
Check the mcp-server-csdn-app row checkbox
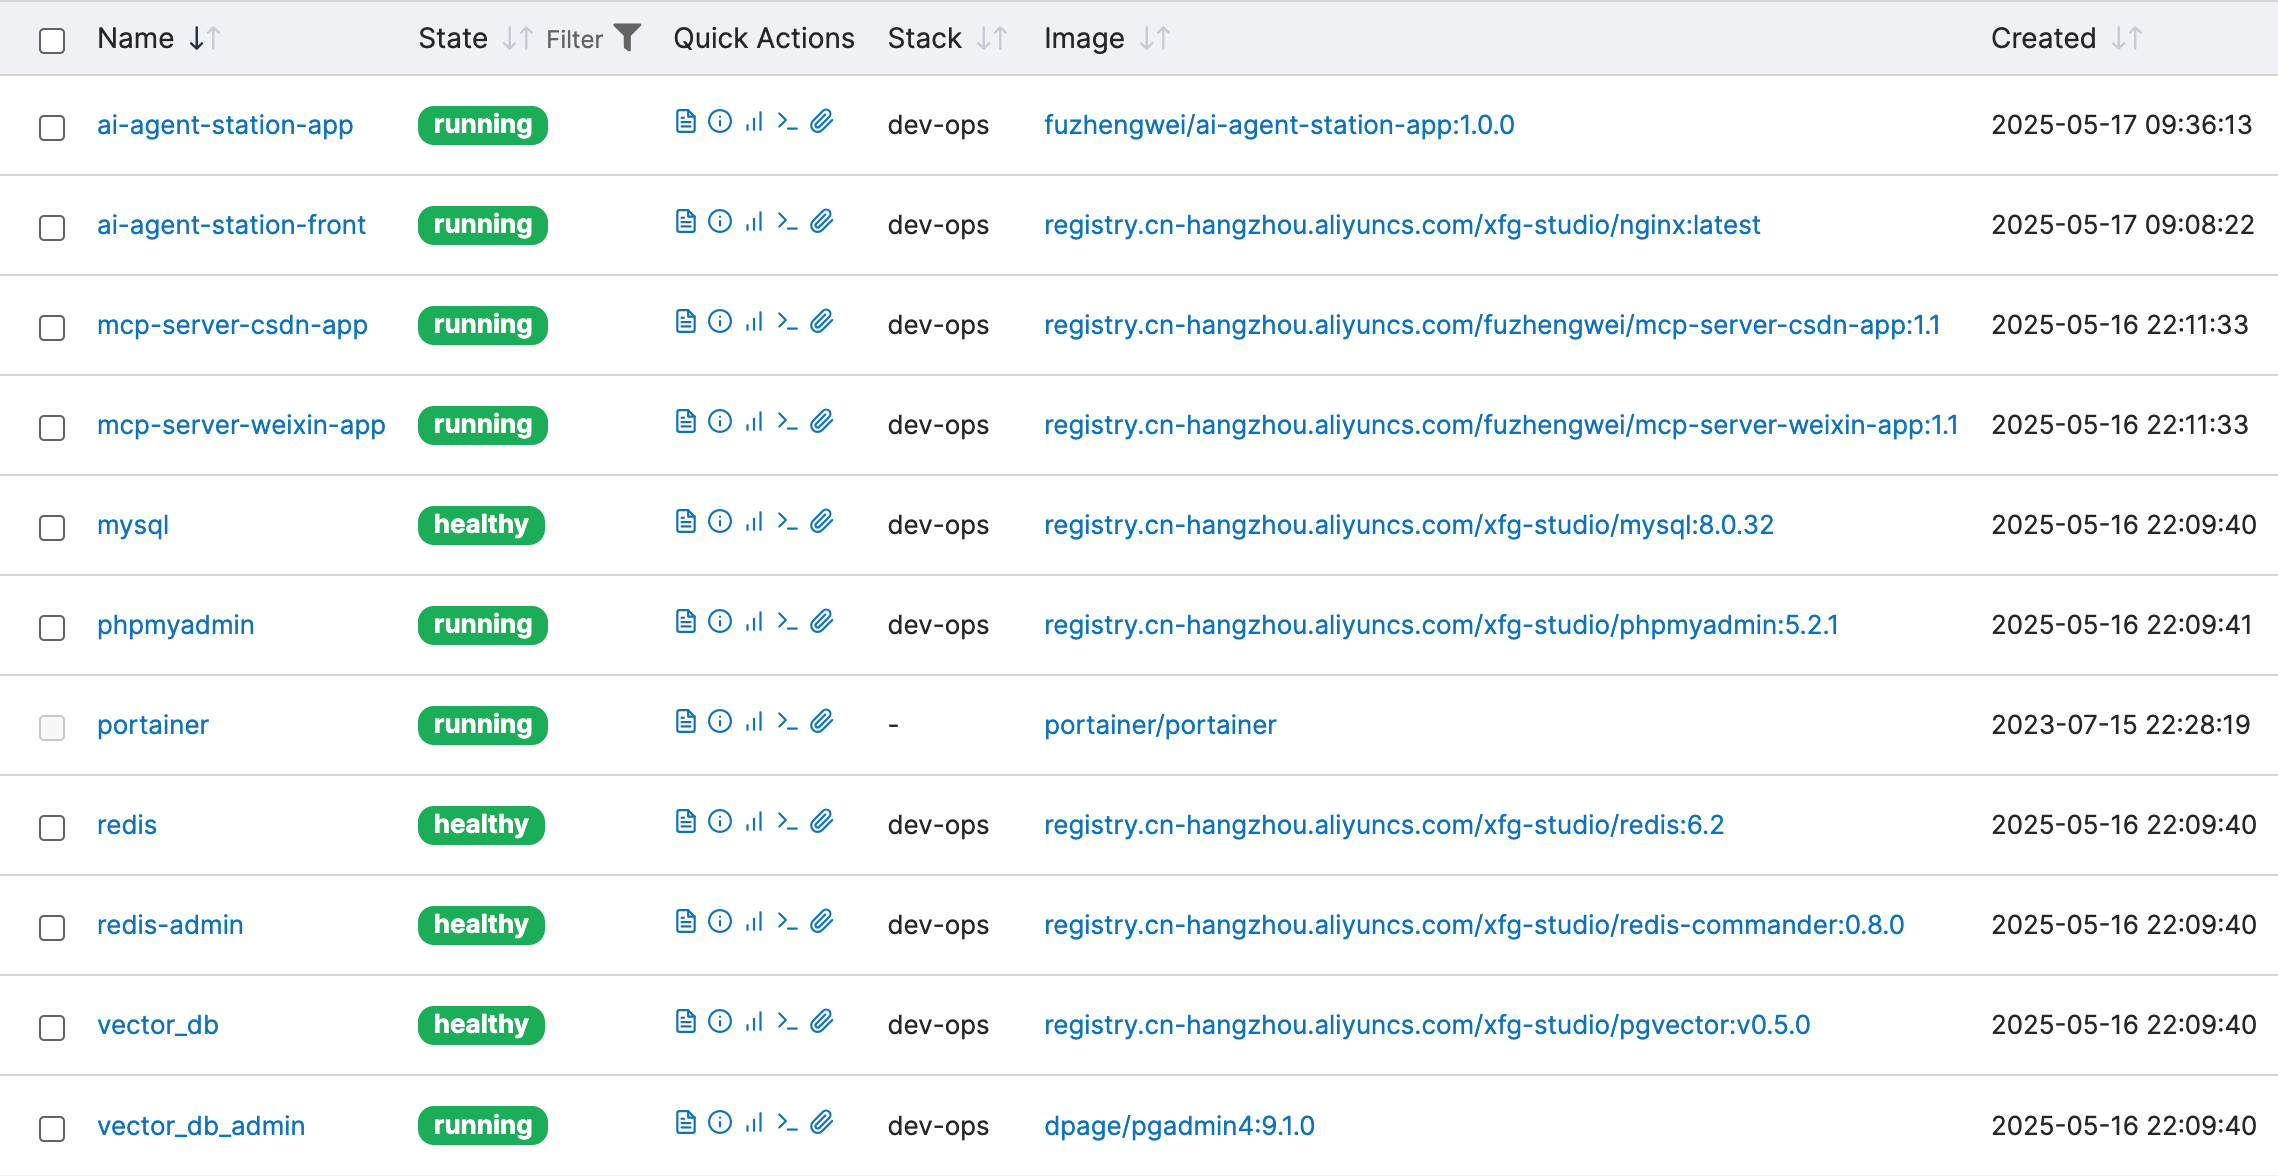52,328
